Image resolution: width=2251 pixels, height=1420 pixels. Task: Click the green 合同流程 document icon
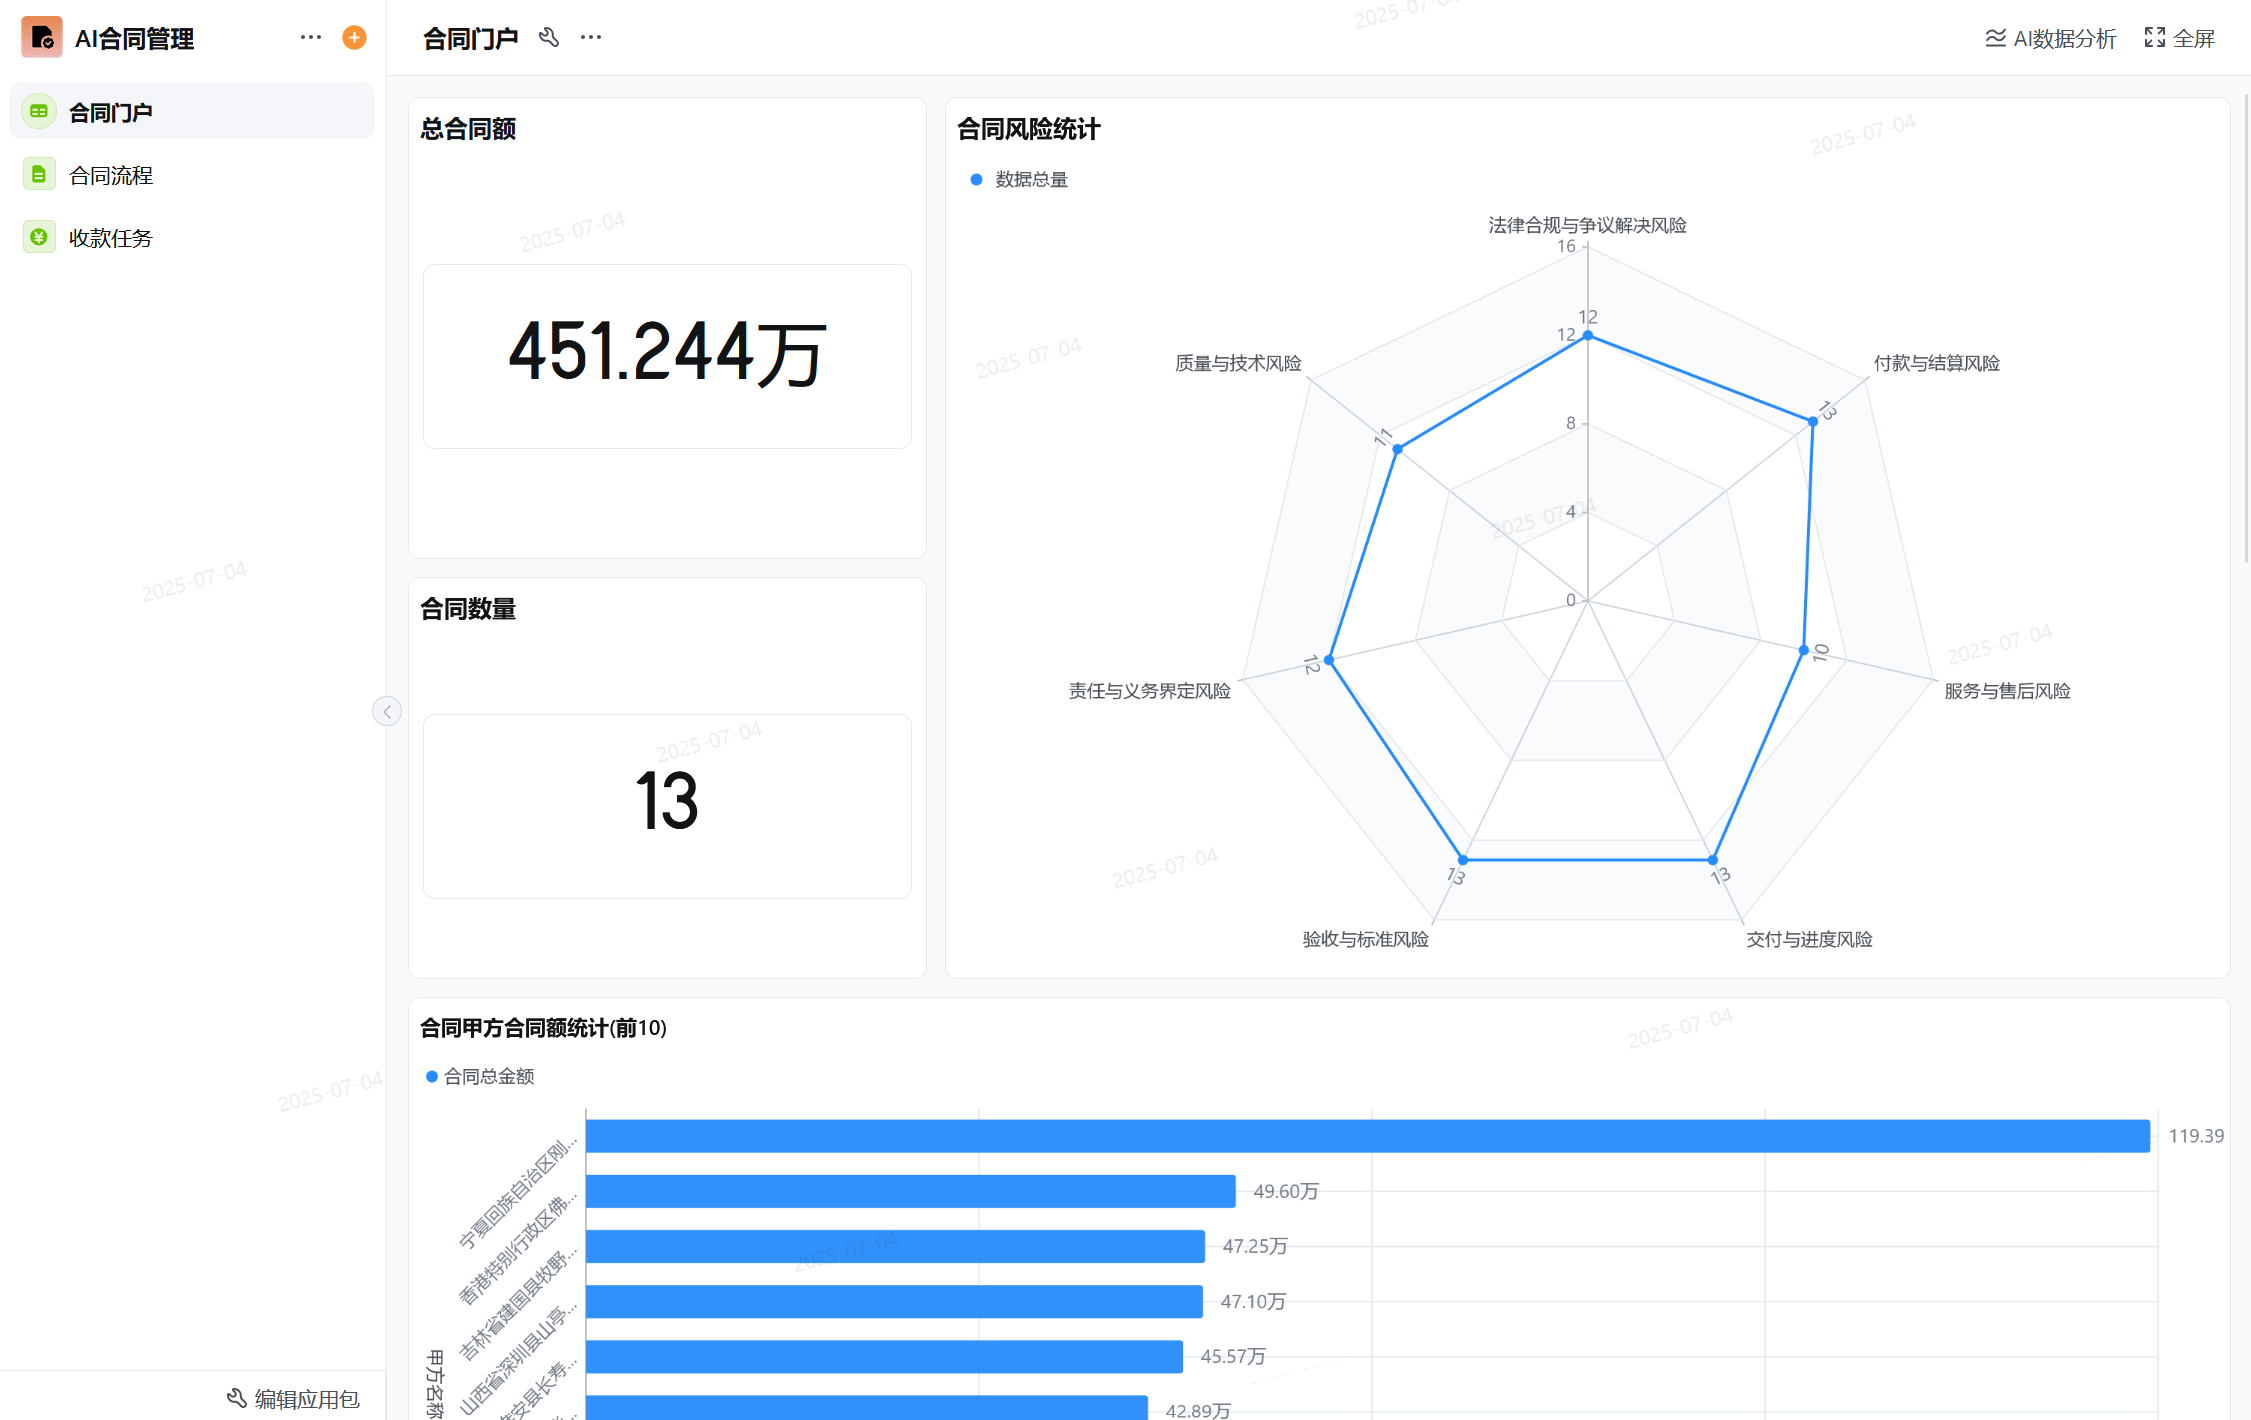click(x=39, y=175)
